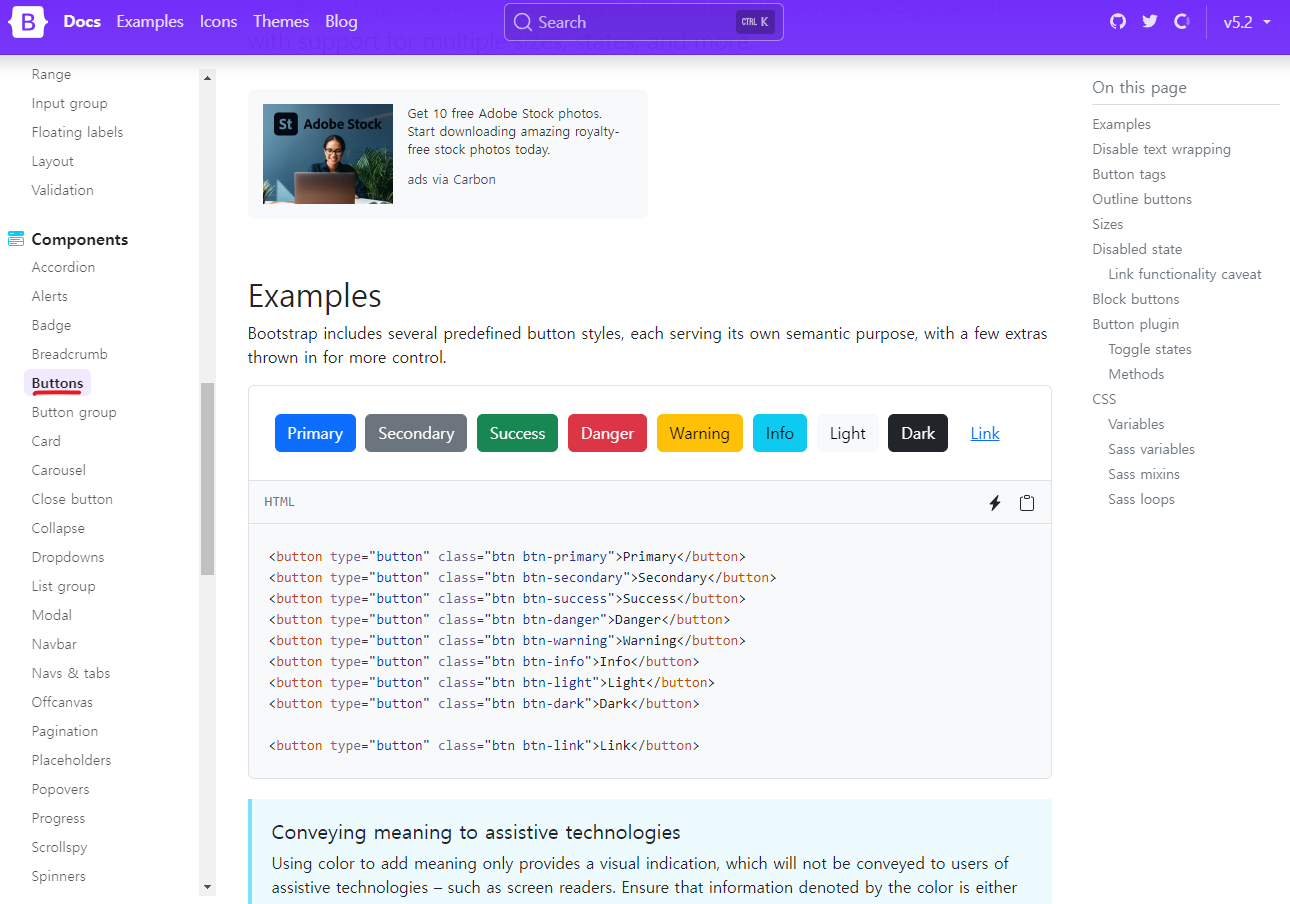Select Range in the sidebar
1290x904 pixels.
click(51, 74)
